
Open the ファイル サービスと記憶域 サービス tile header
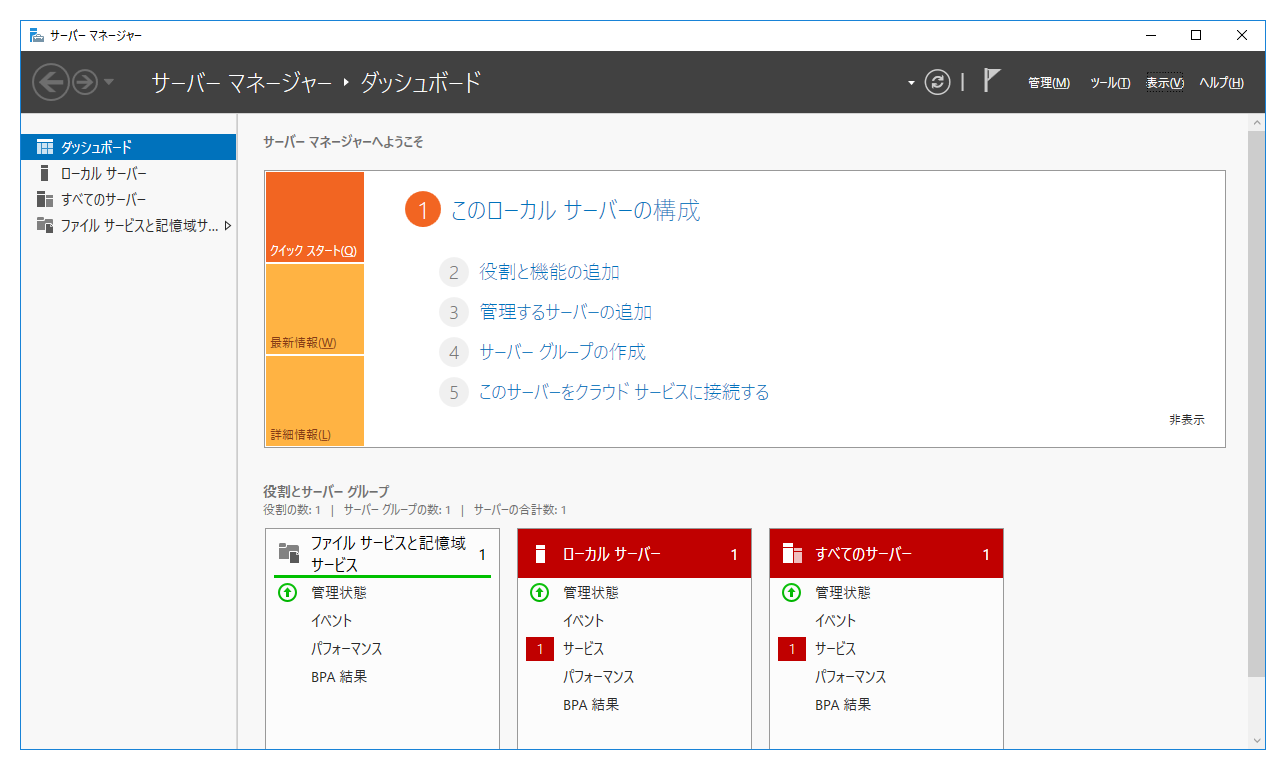(x=382, y=554)
